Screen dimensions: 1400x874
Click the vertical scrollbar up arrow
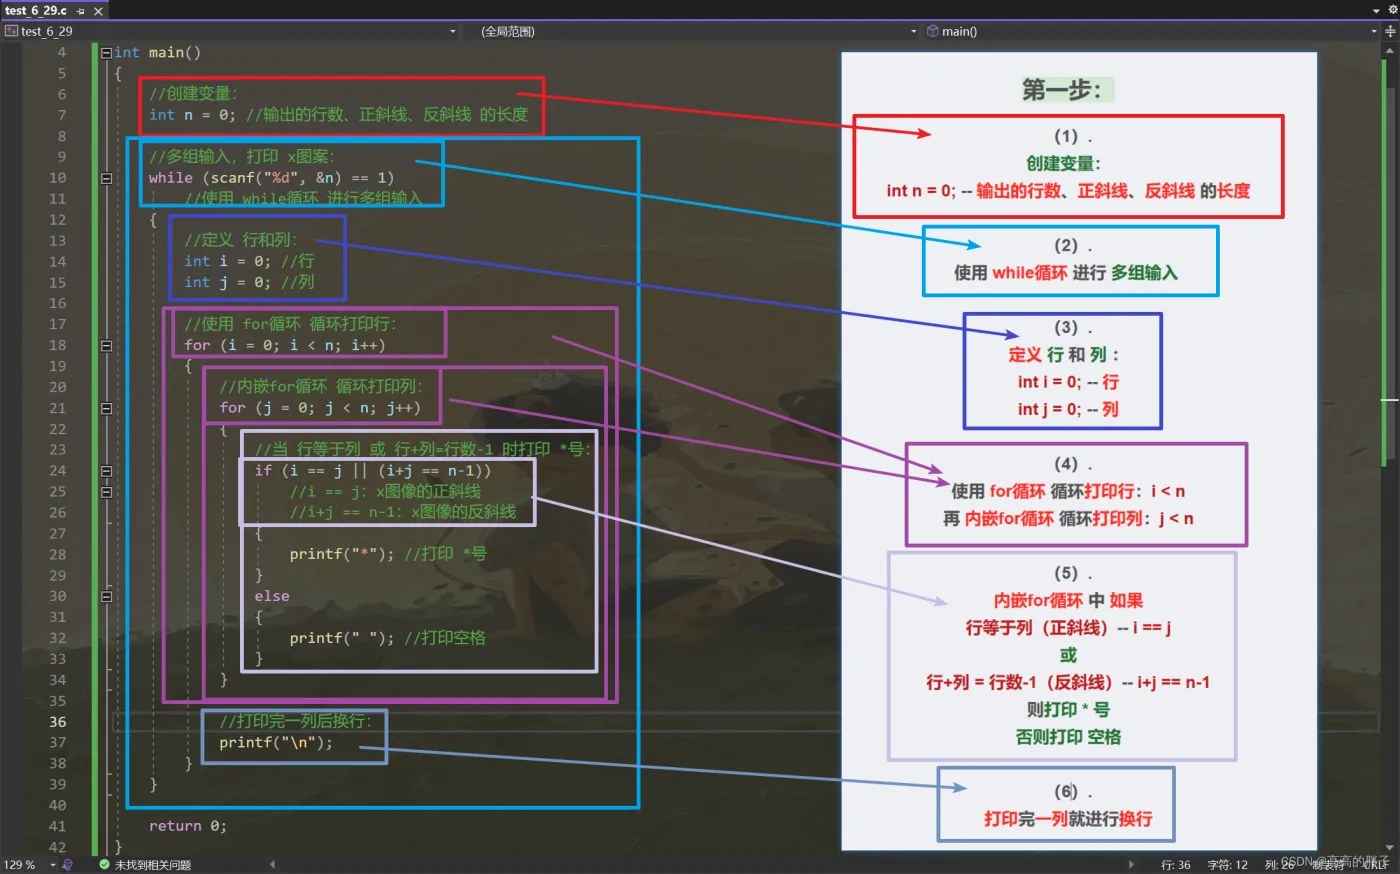1390,50
